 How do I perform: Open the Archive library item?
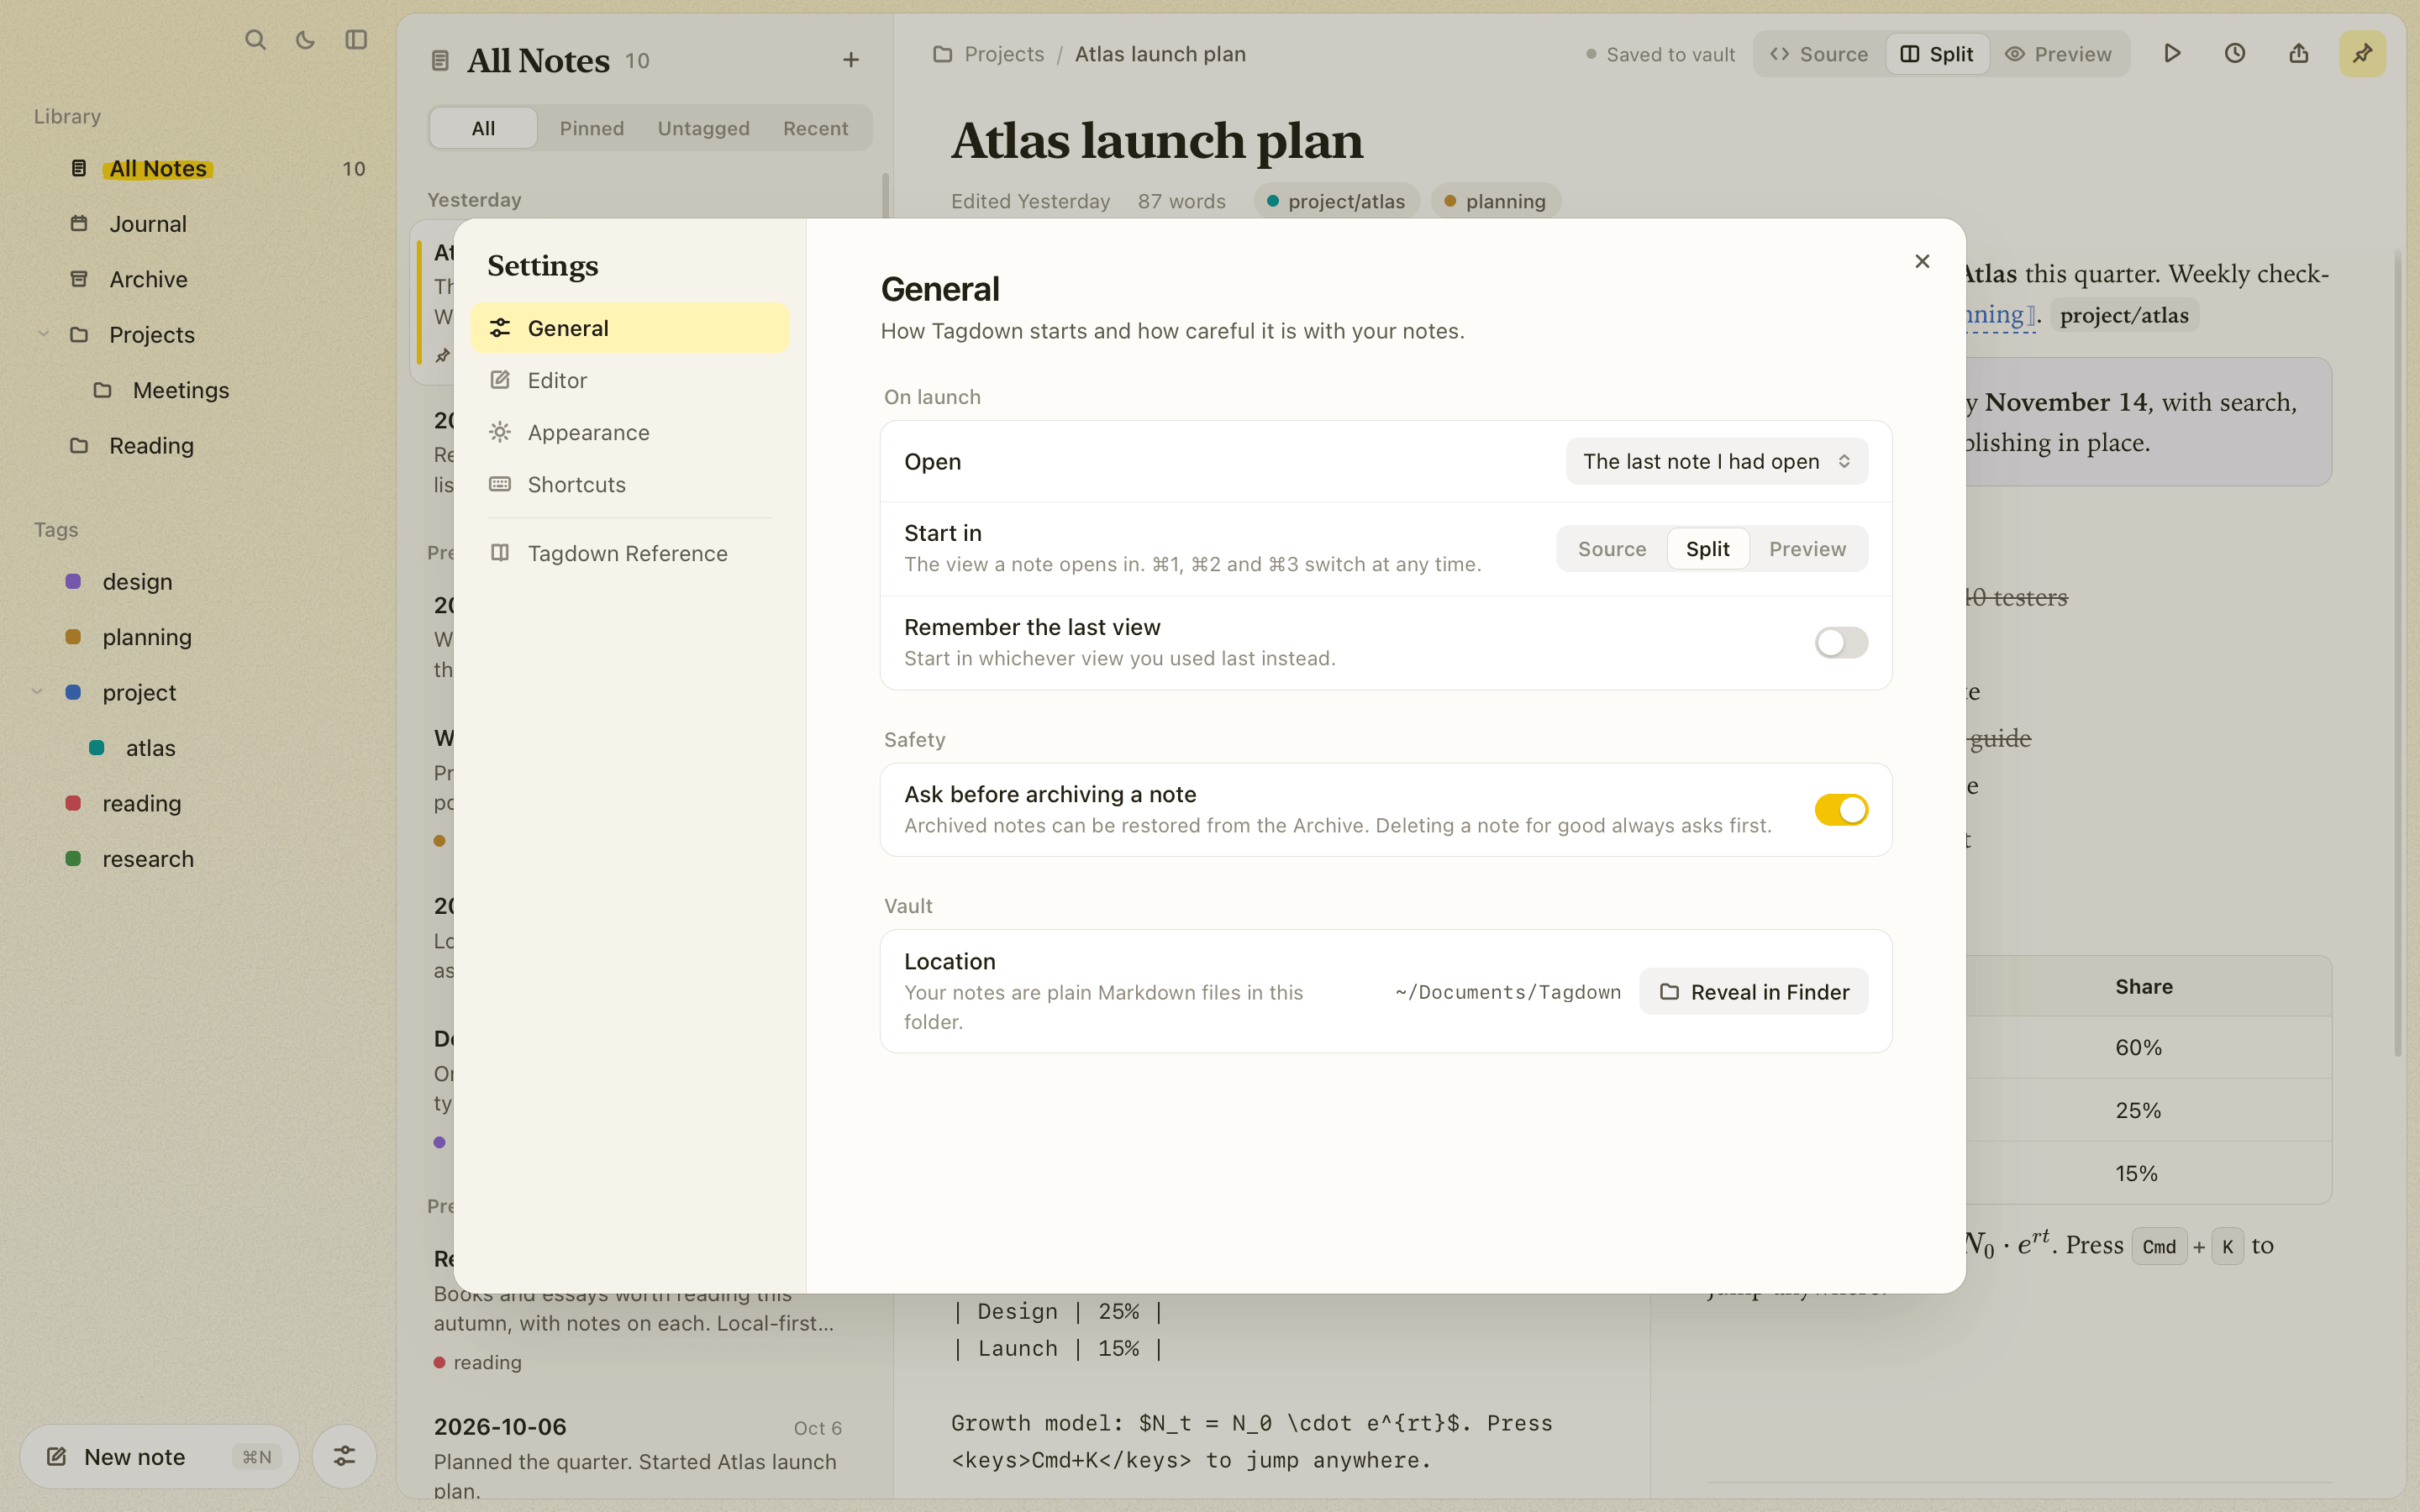[200, 279]
